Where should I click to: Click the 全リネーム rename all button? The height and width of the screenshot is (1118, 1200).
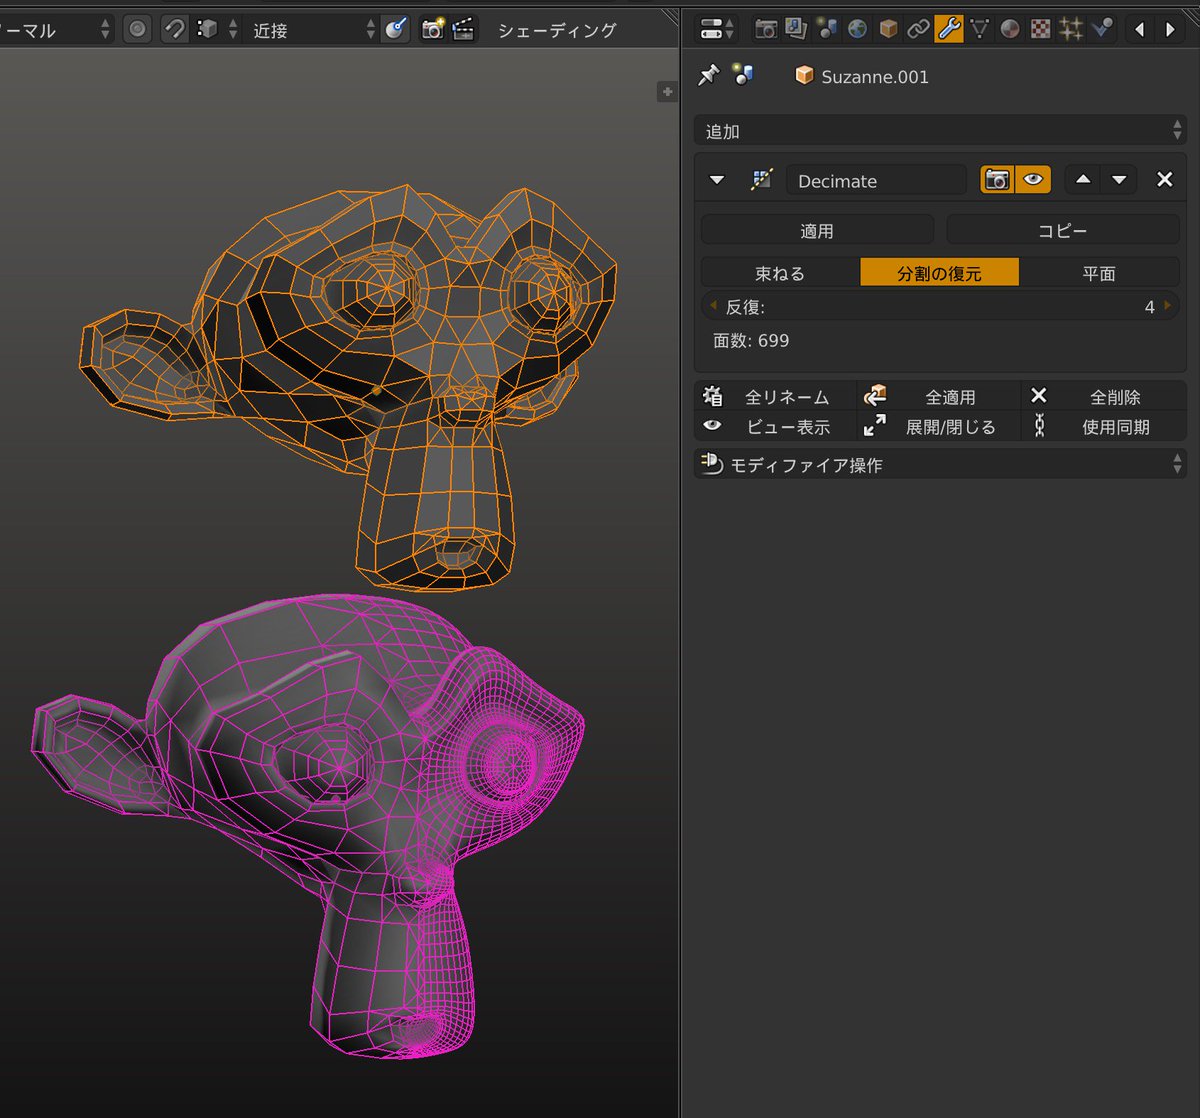point(775,396)
